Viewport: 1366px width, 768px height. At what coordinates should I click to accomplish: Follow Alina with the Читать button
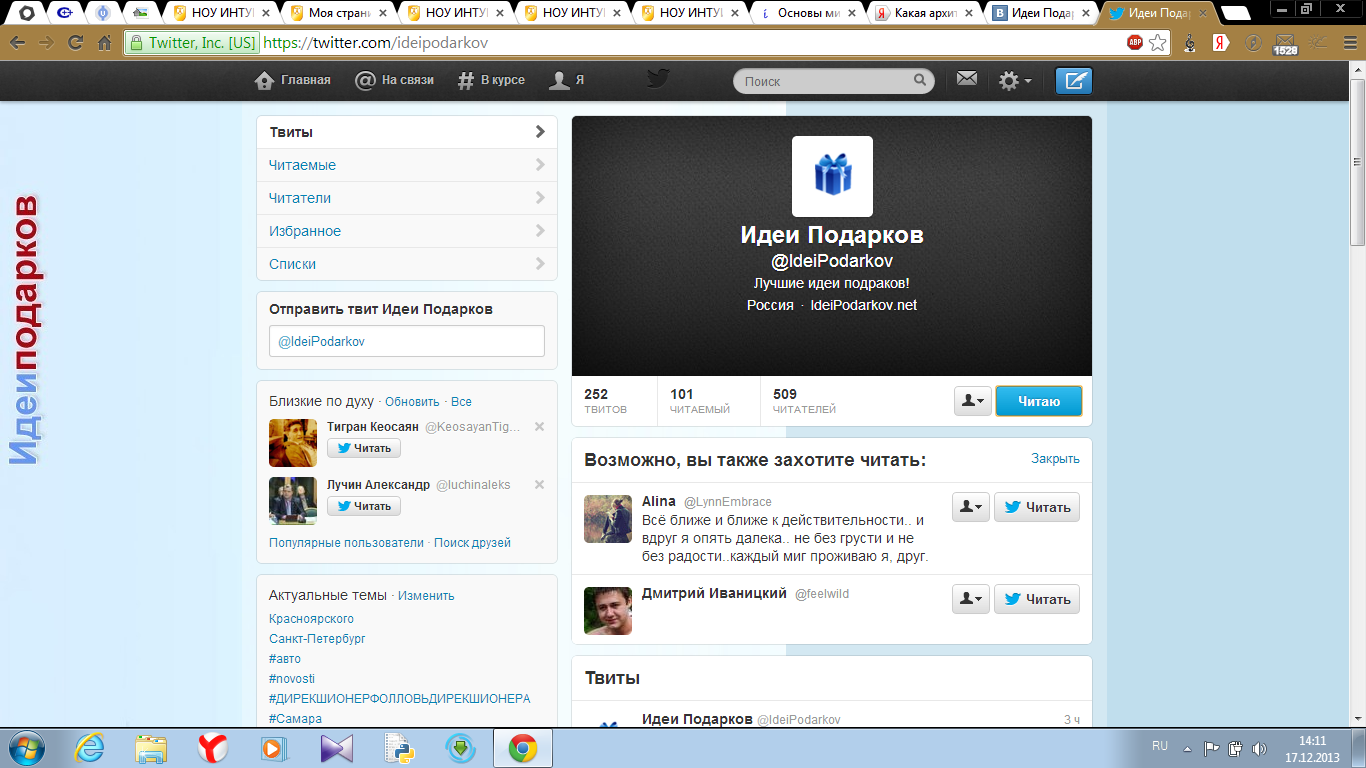(x=1037, y=507)
